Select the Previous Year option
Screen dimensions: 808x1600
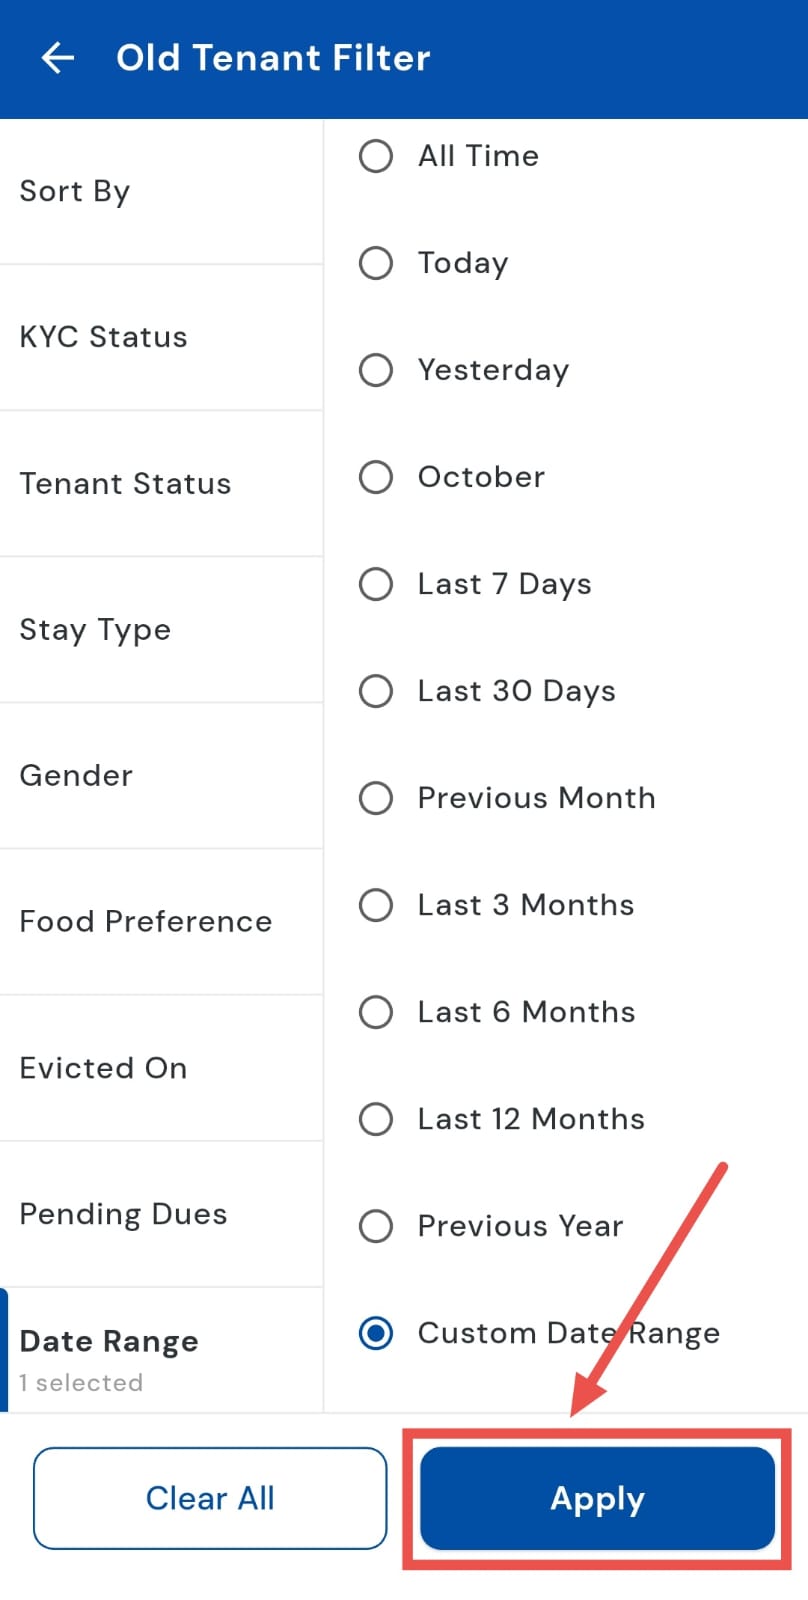[376, 1226]
